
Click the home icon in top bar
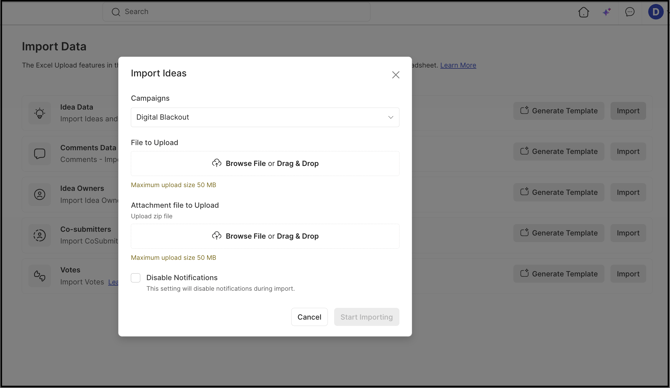[583, 12]
